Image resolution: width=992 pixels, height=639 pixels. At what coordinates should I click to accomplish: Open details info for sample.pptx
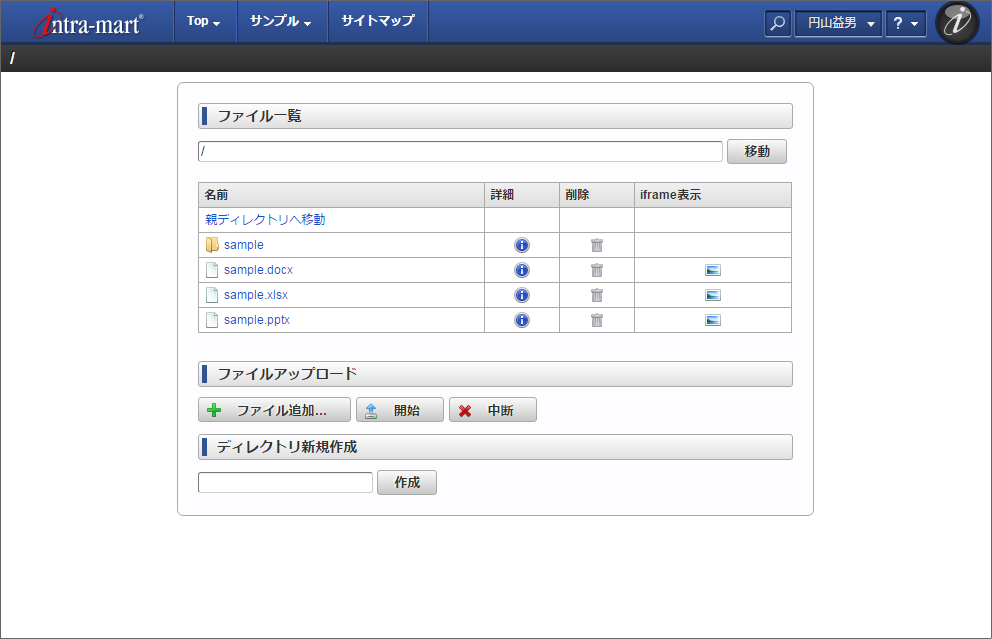point(522,320)
